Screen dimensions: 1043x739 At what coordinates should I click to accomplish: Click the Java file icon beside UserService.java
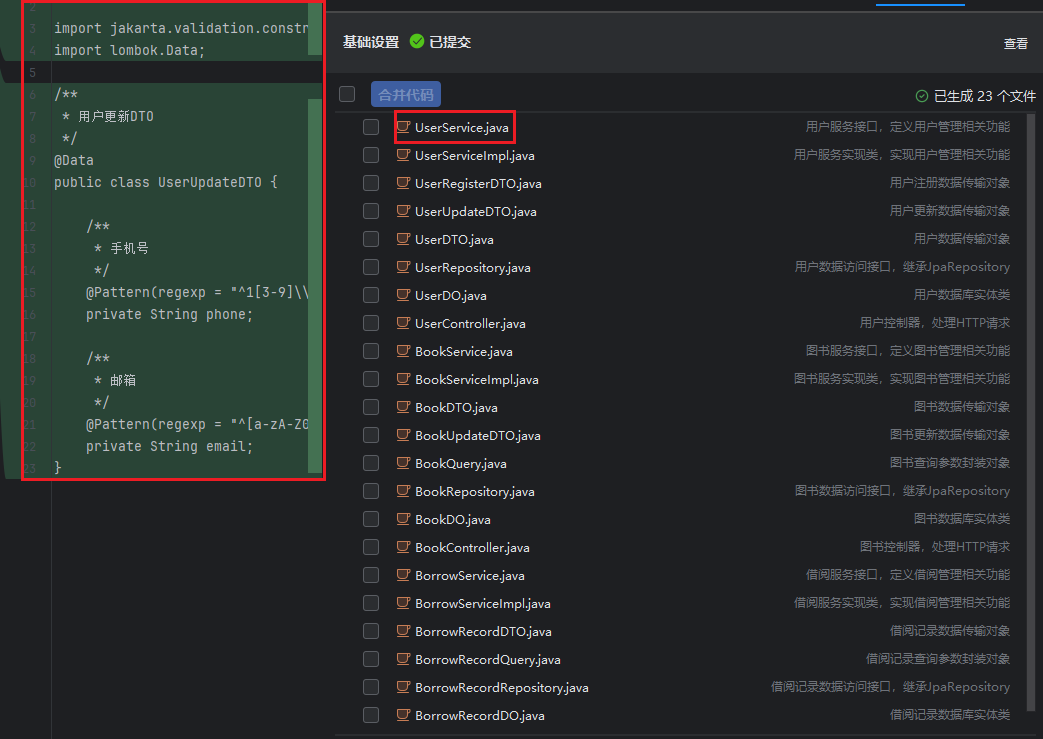tap(404, 127)
